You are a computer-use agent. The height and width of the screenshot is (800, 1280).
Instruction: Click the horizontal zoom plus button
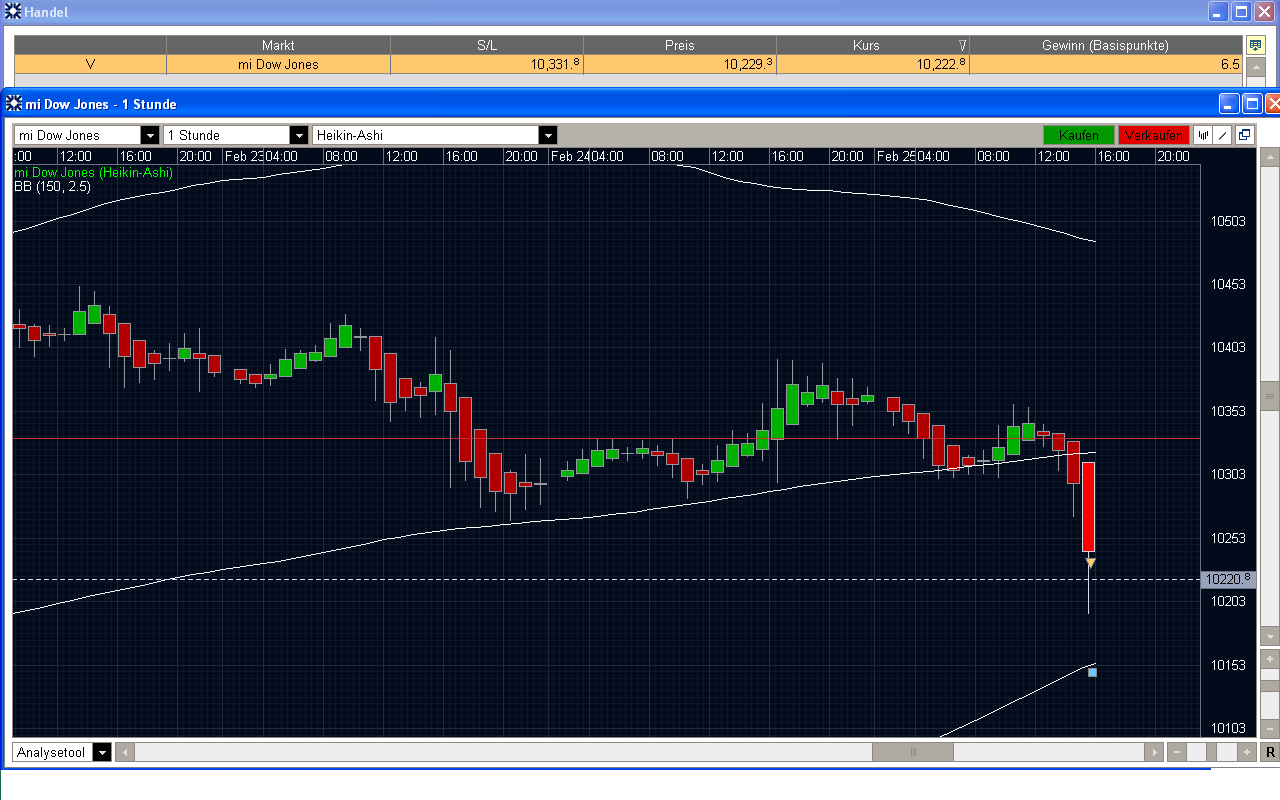click(1246, 752)
